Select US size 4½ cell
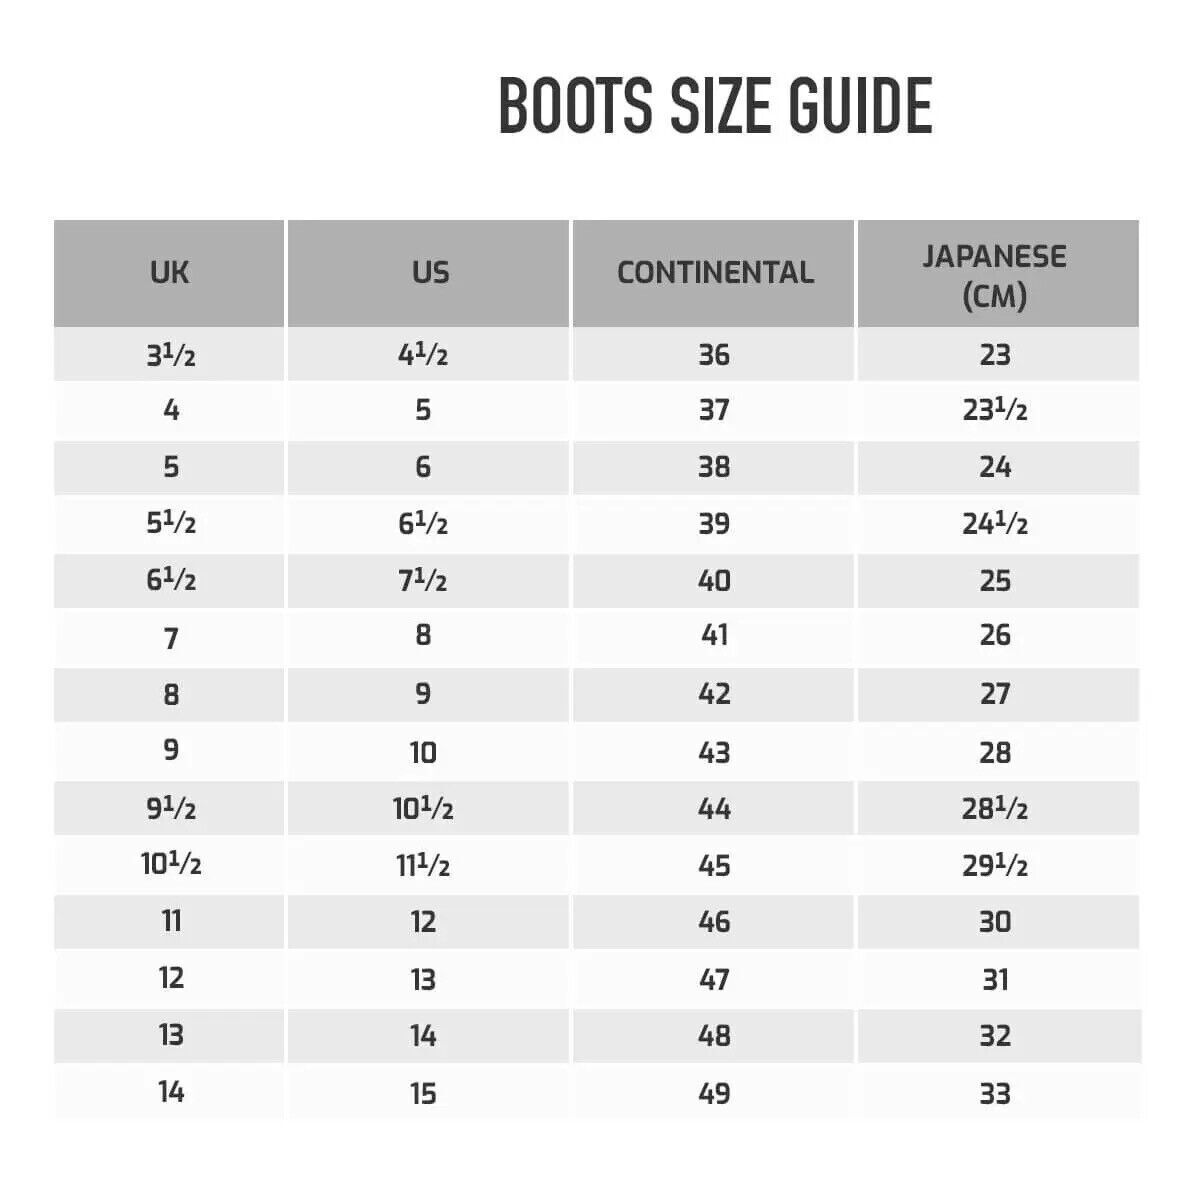 click(x=423, y=355)
